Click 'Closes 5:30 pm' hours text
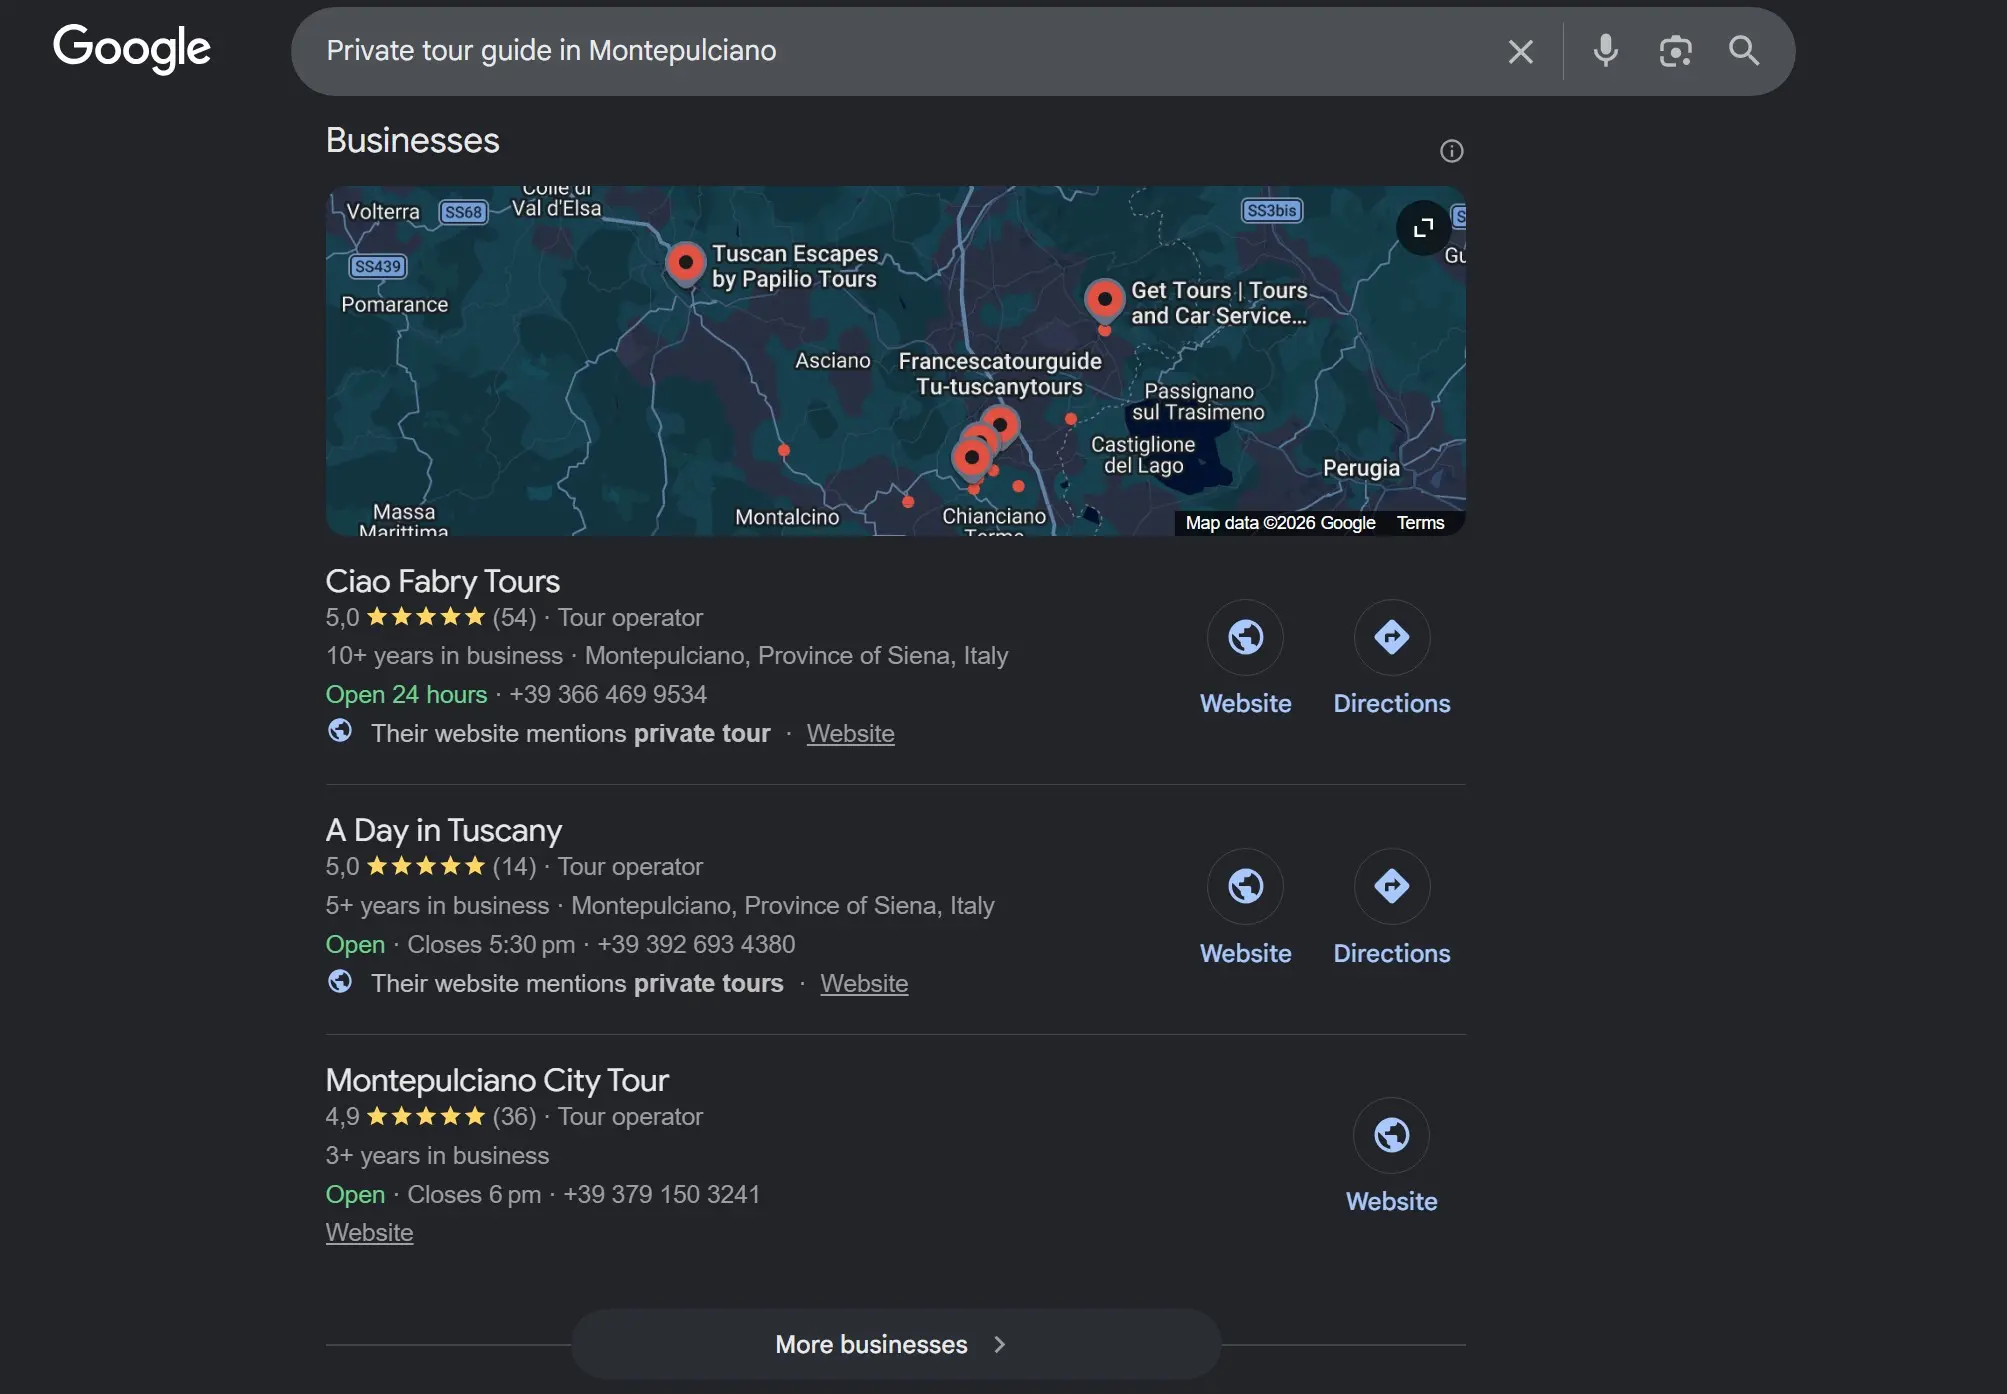The width and height of the screenshot is (2007, 1394). point(491,944)
